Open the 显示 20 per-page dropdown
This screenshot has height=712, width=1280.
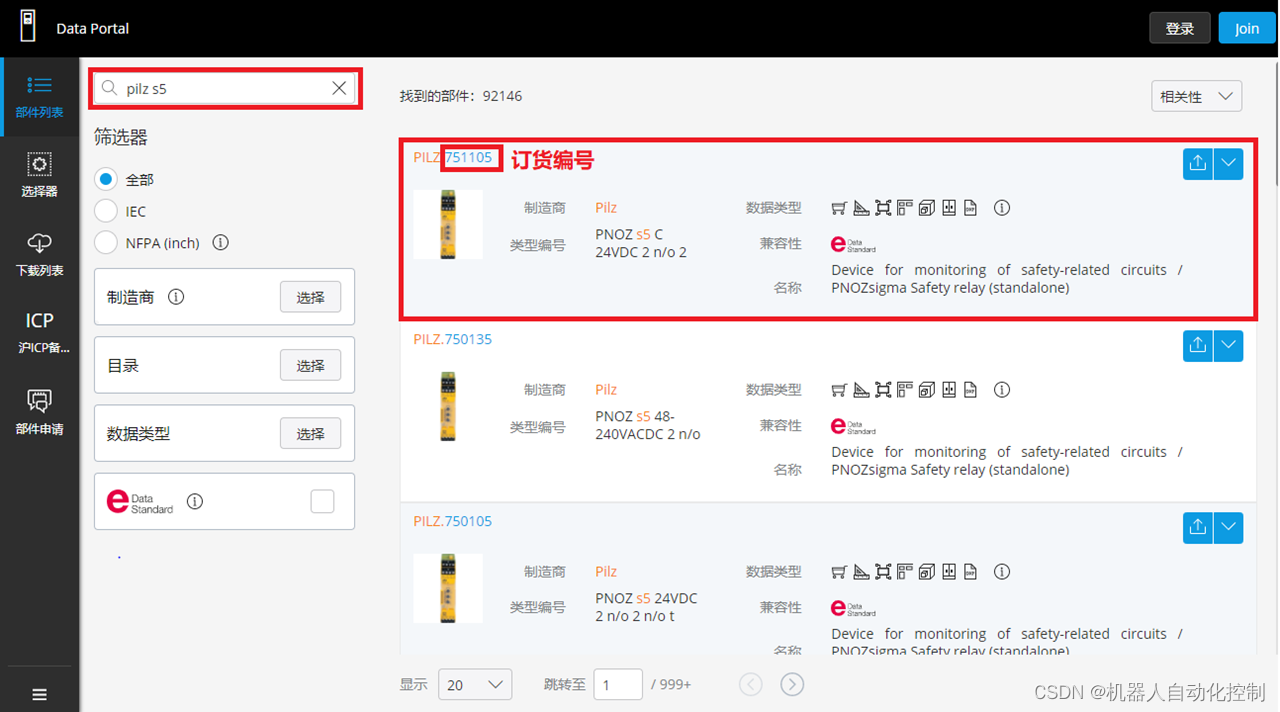pyautogui.click(x=475, y=684)
